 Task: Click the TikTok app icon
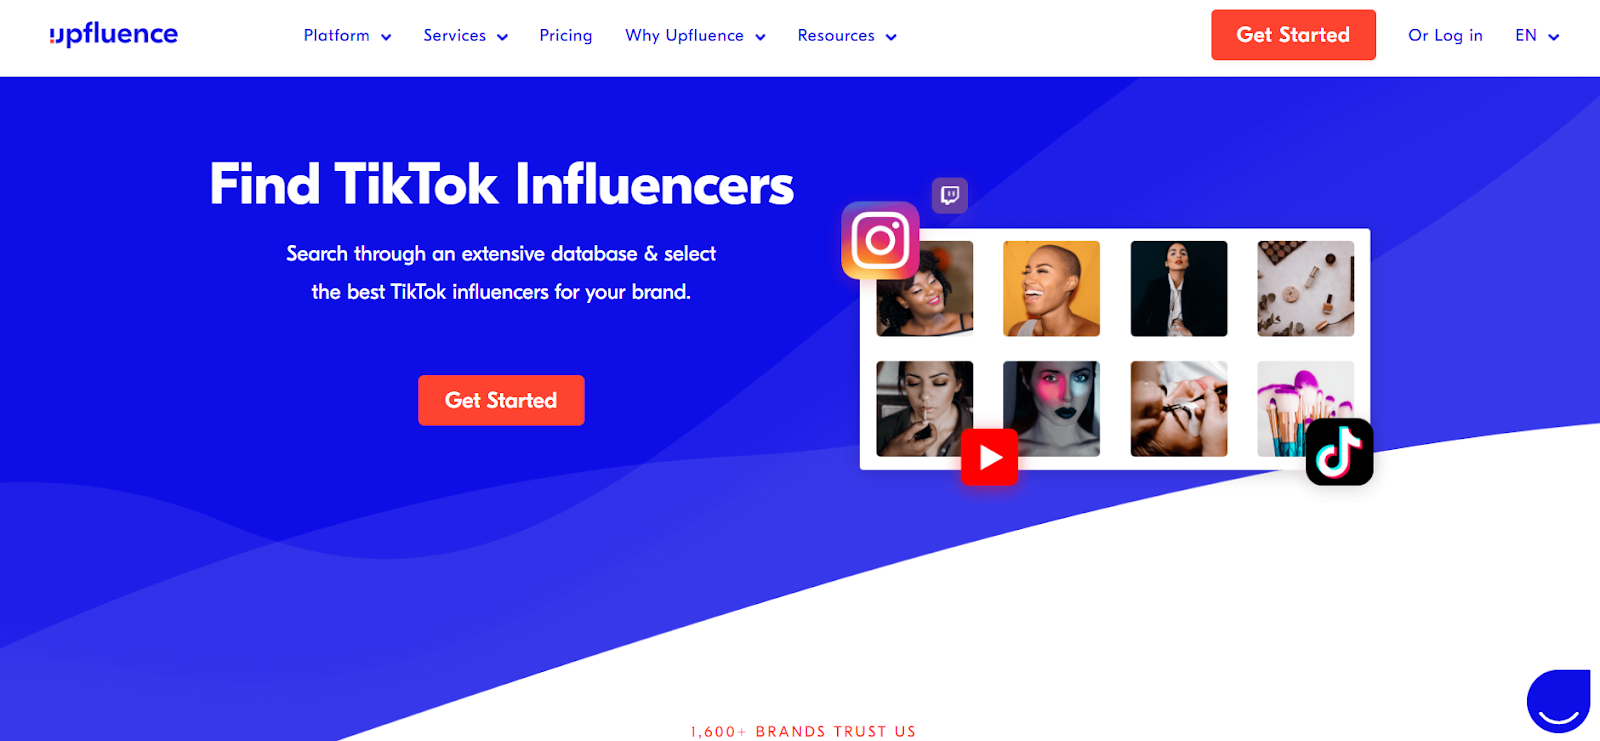point(1339,452)
